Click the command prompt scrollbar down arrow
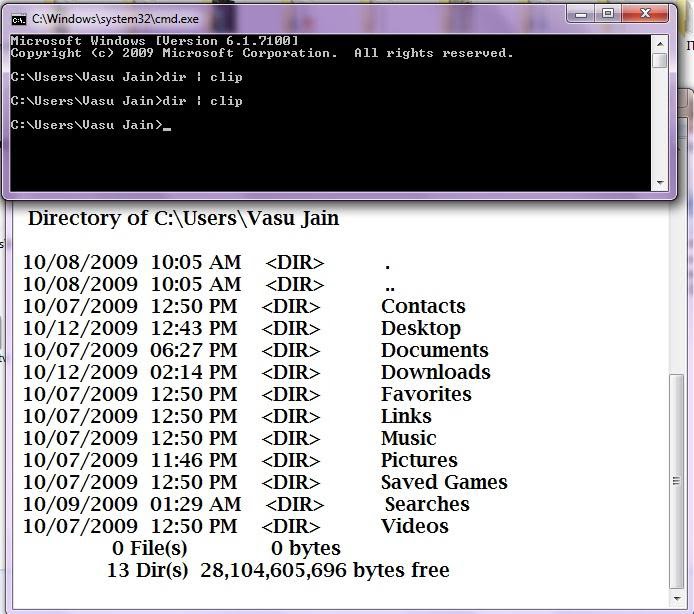 (x=660, y=182)
